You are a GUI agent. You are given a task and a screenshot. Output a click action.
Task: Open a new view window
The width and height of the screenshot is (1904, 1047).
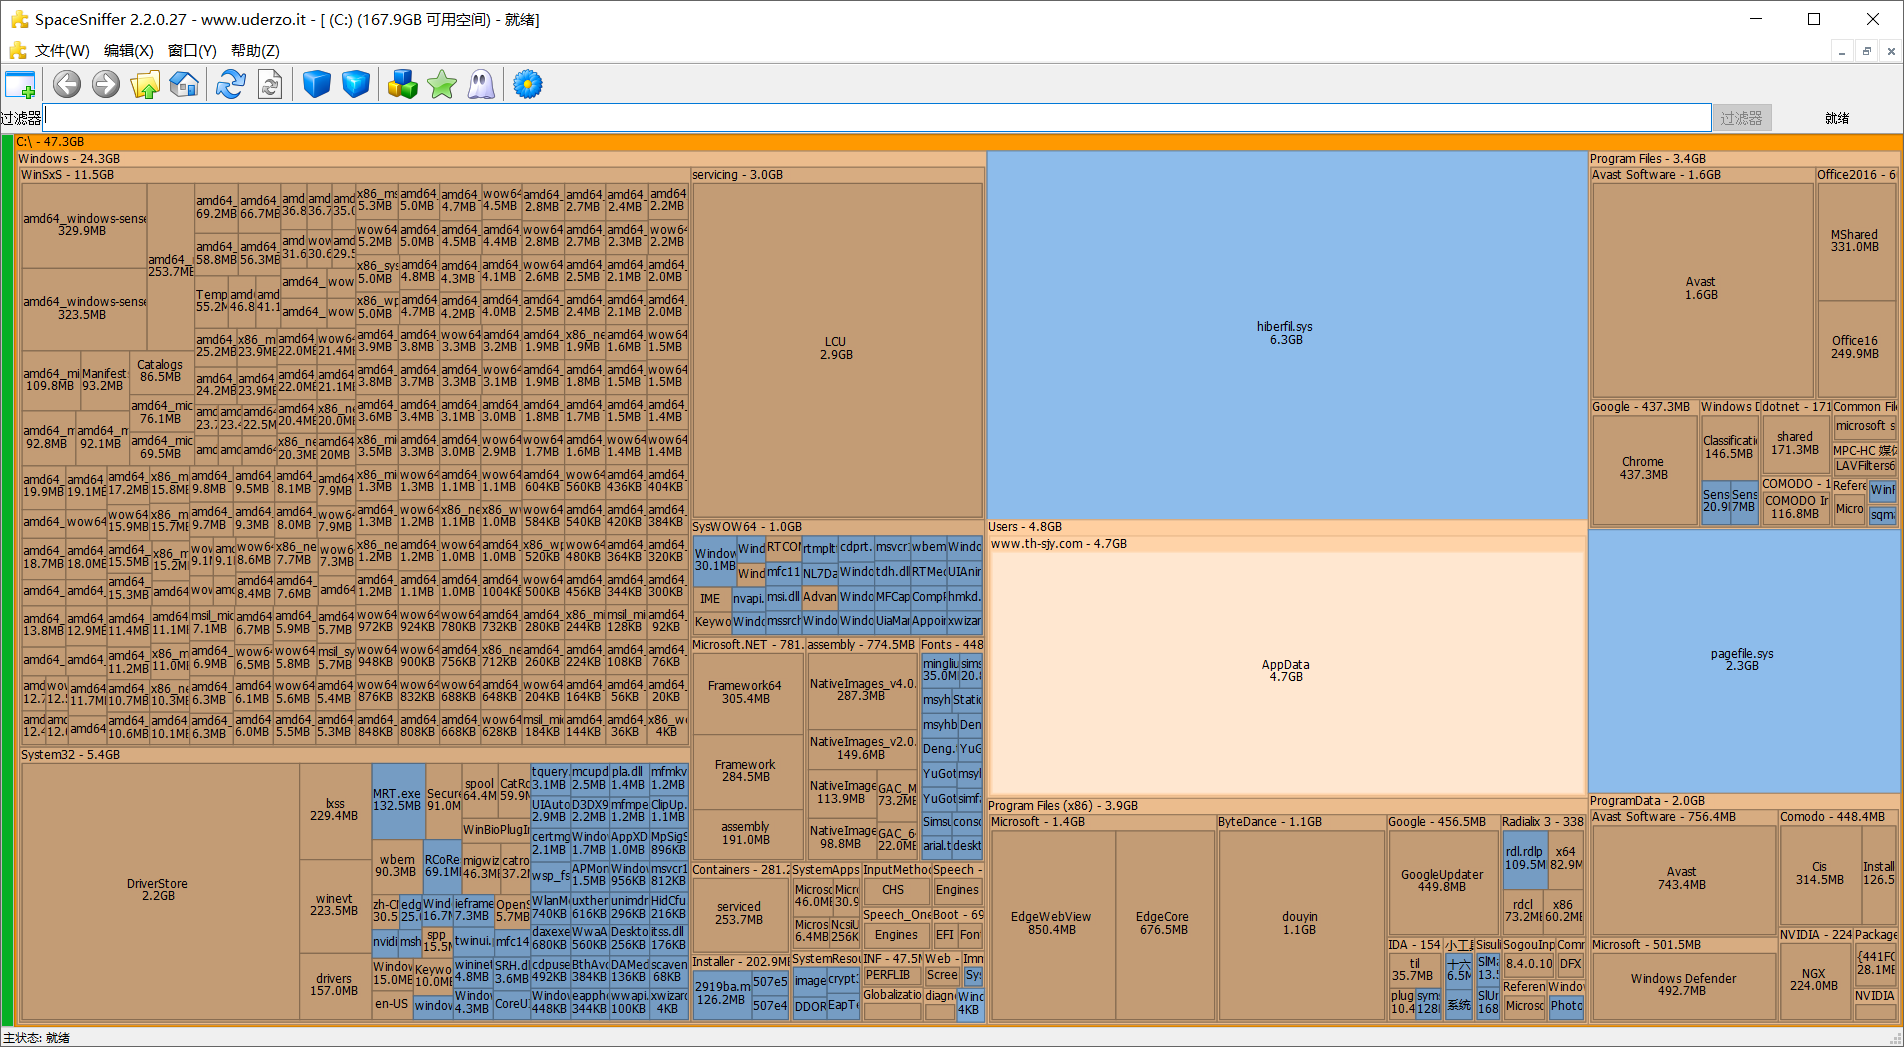point(20,85)
